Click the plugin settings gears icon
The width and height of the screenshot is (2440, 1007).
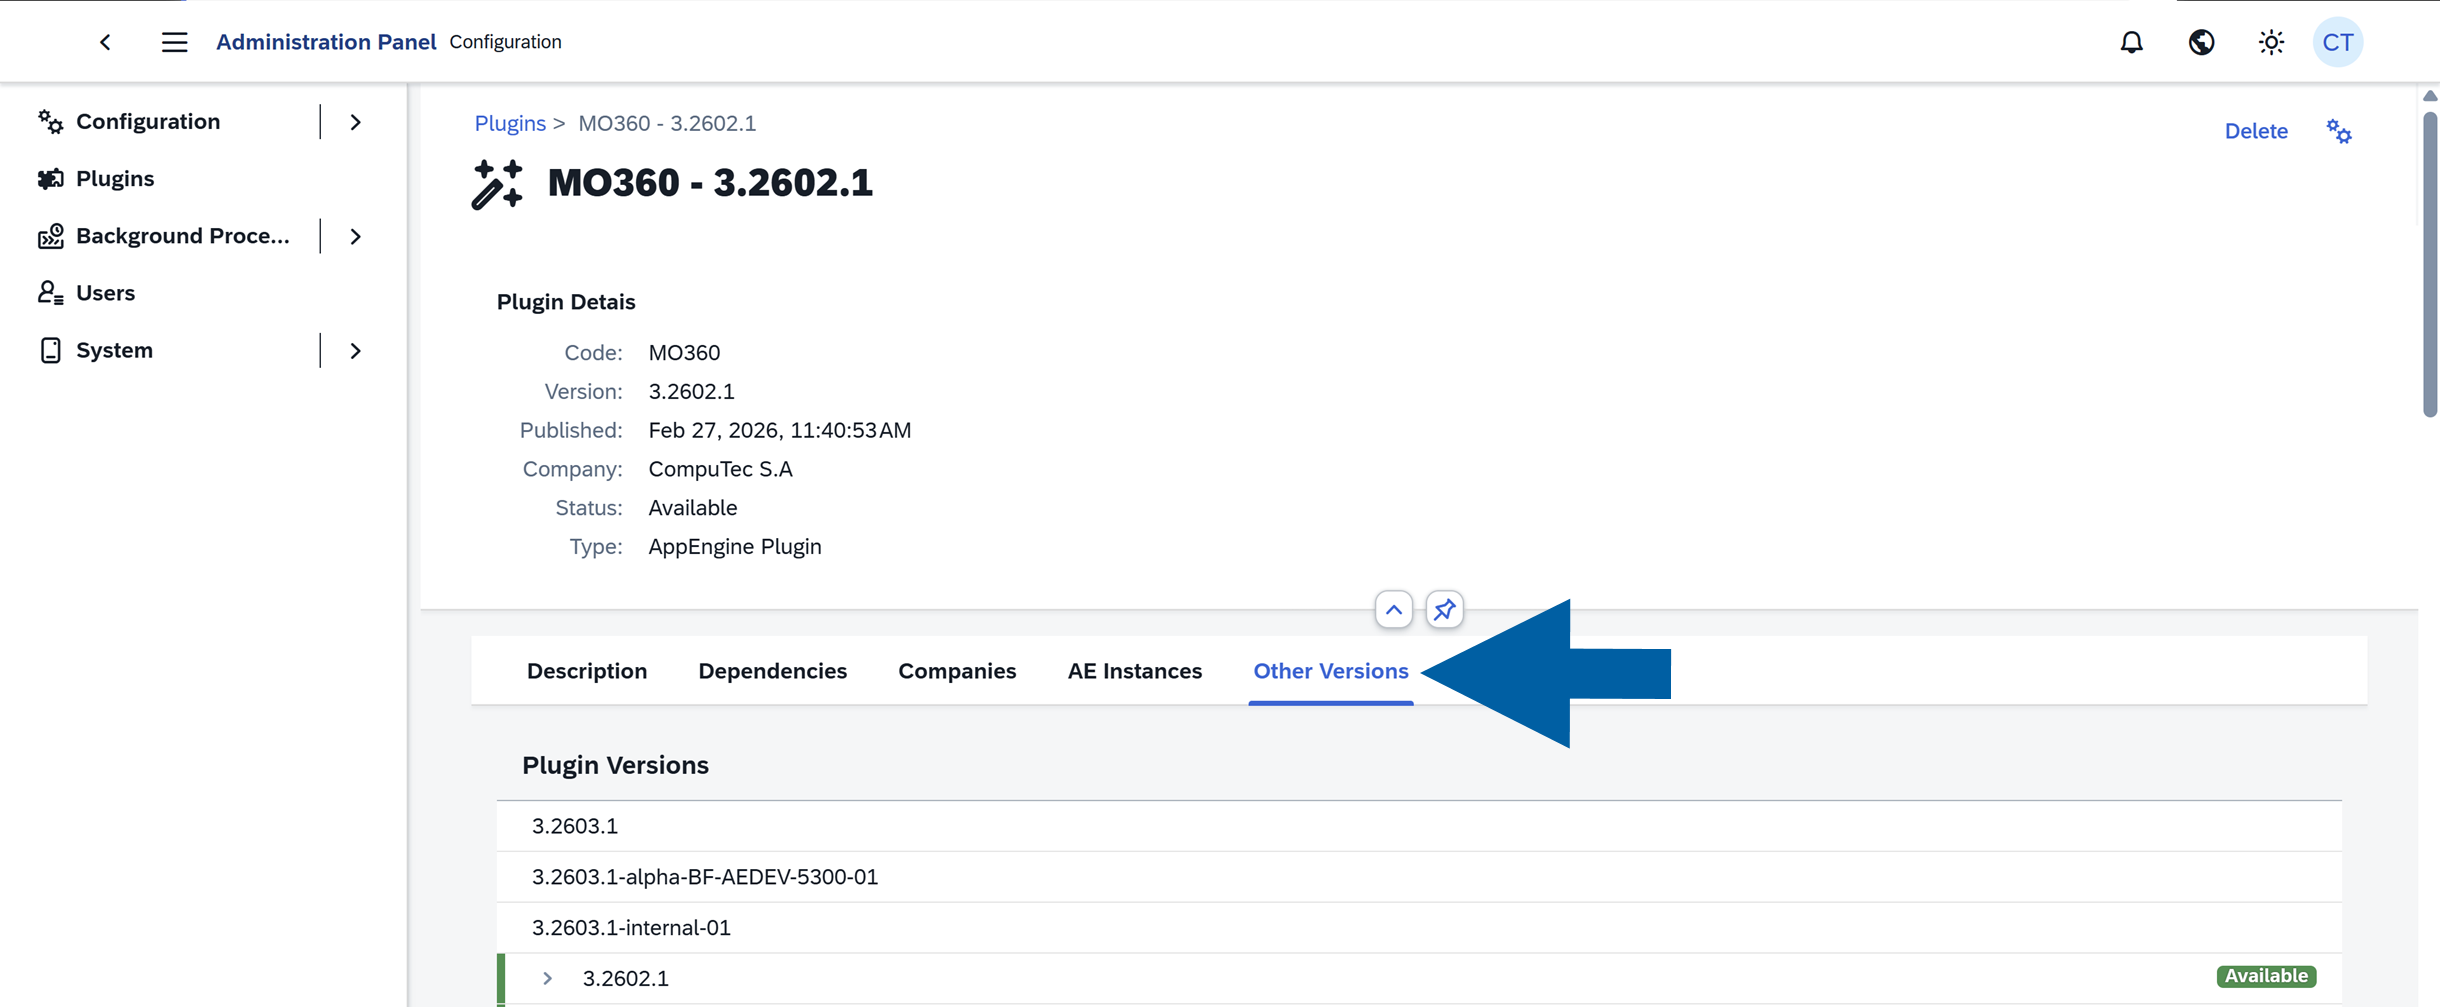pos(2338,131)
